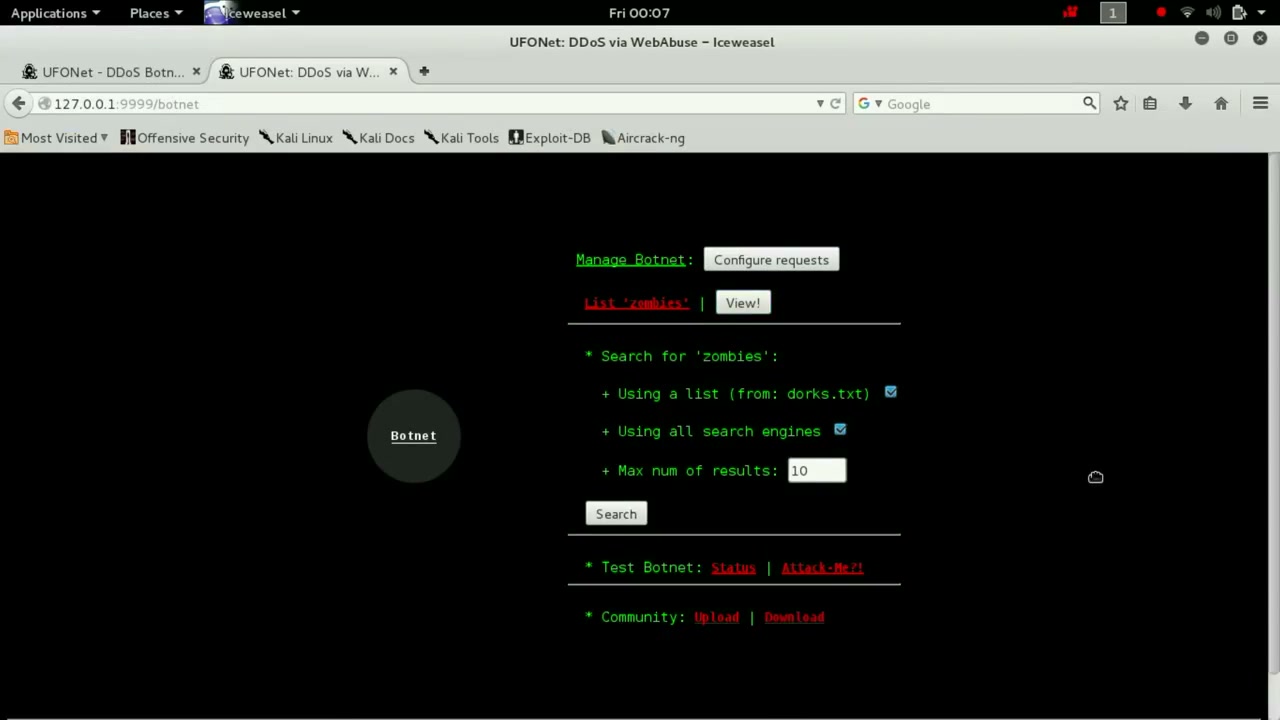The image size is (1280, 720).
Task: Open the Iceweasel app menu in top panel
Action: tap(253, 13)
